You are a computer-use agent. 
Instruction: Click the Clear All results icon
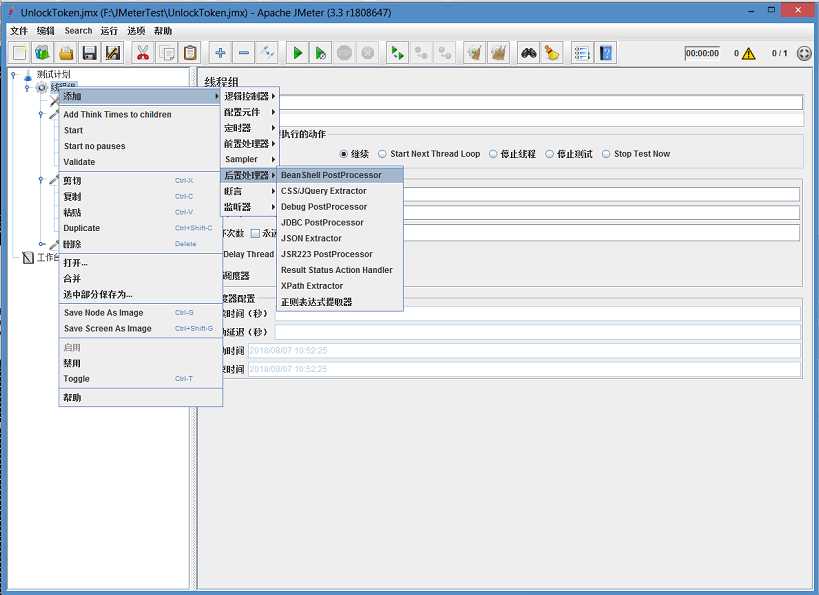click(x=498, y=53)
